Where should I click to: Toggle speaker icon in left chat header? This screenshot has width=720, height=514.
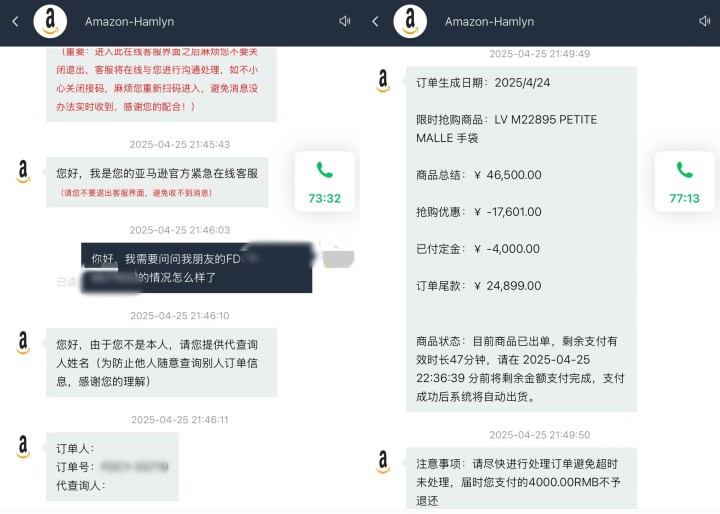point(345,21)
